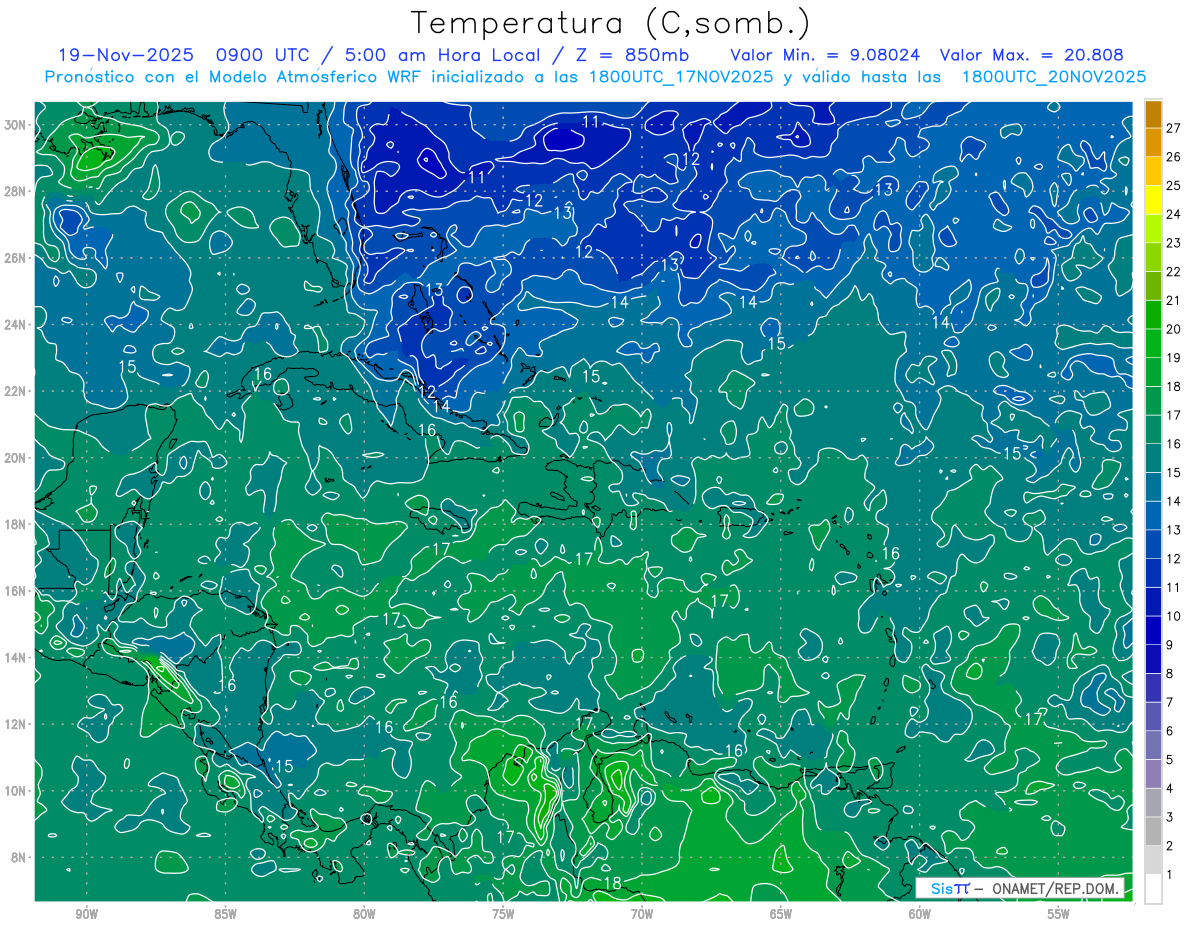Click the 55W longitude axis label
Screen dimensions: 1200x927
click(x=1059, y=914)
